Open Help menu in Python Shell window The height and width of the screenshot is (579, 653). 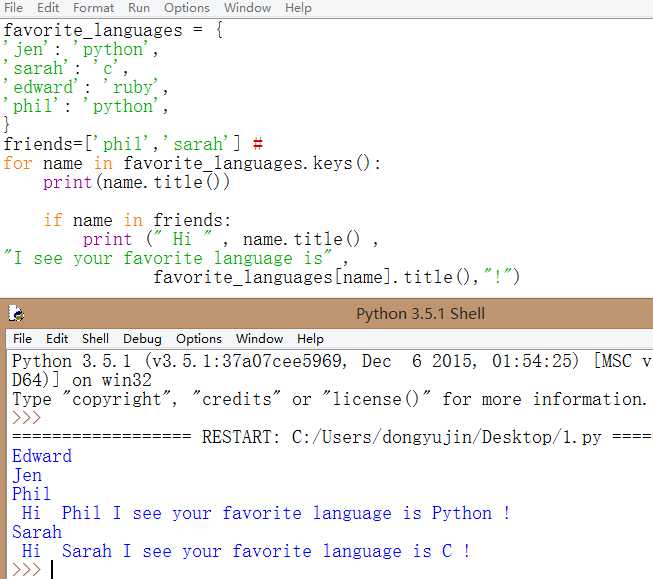[x=310, y=339]
